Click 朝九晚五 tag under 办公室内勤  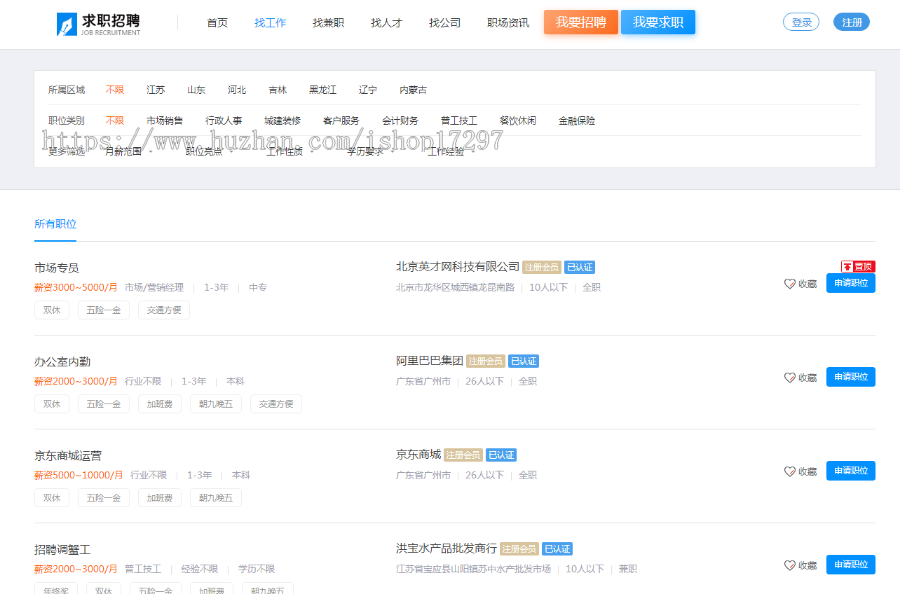coord(216,404)
